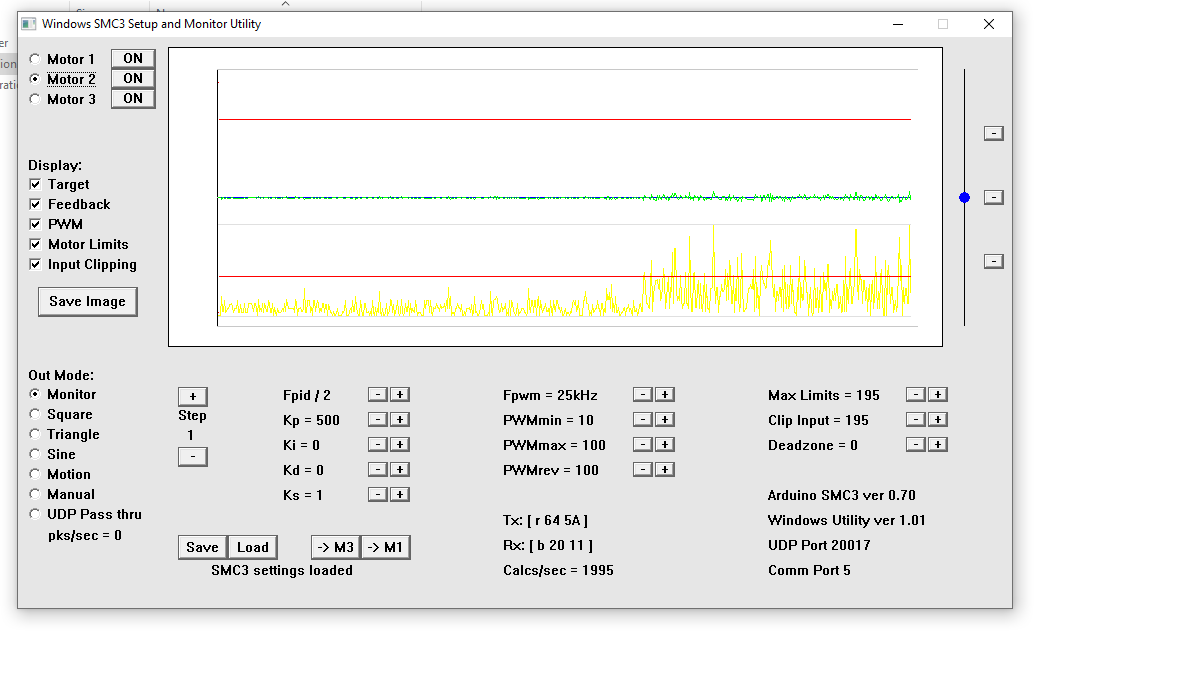
Task: Increase Deadzone with plus button
Action: pos(938,444)
